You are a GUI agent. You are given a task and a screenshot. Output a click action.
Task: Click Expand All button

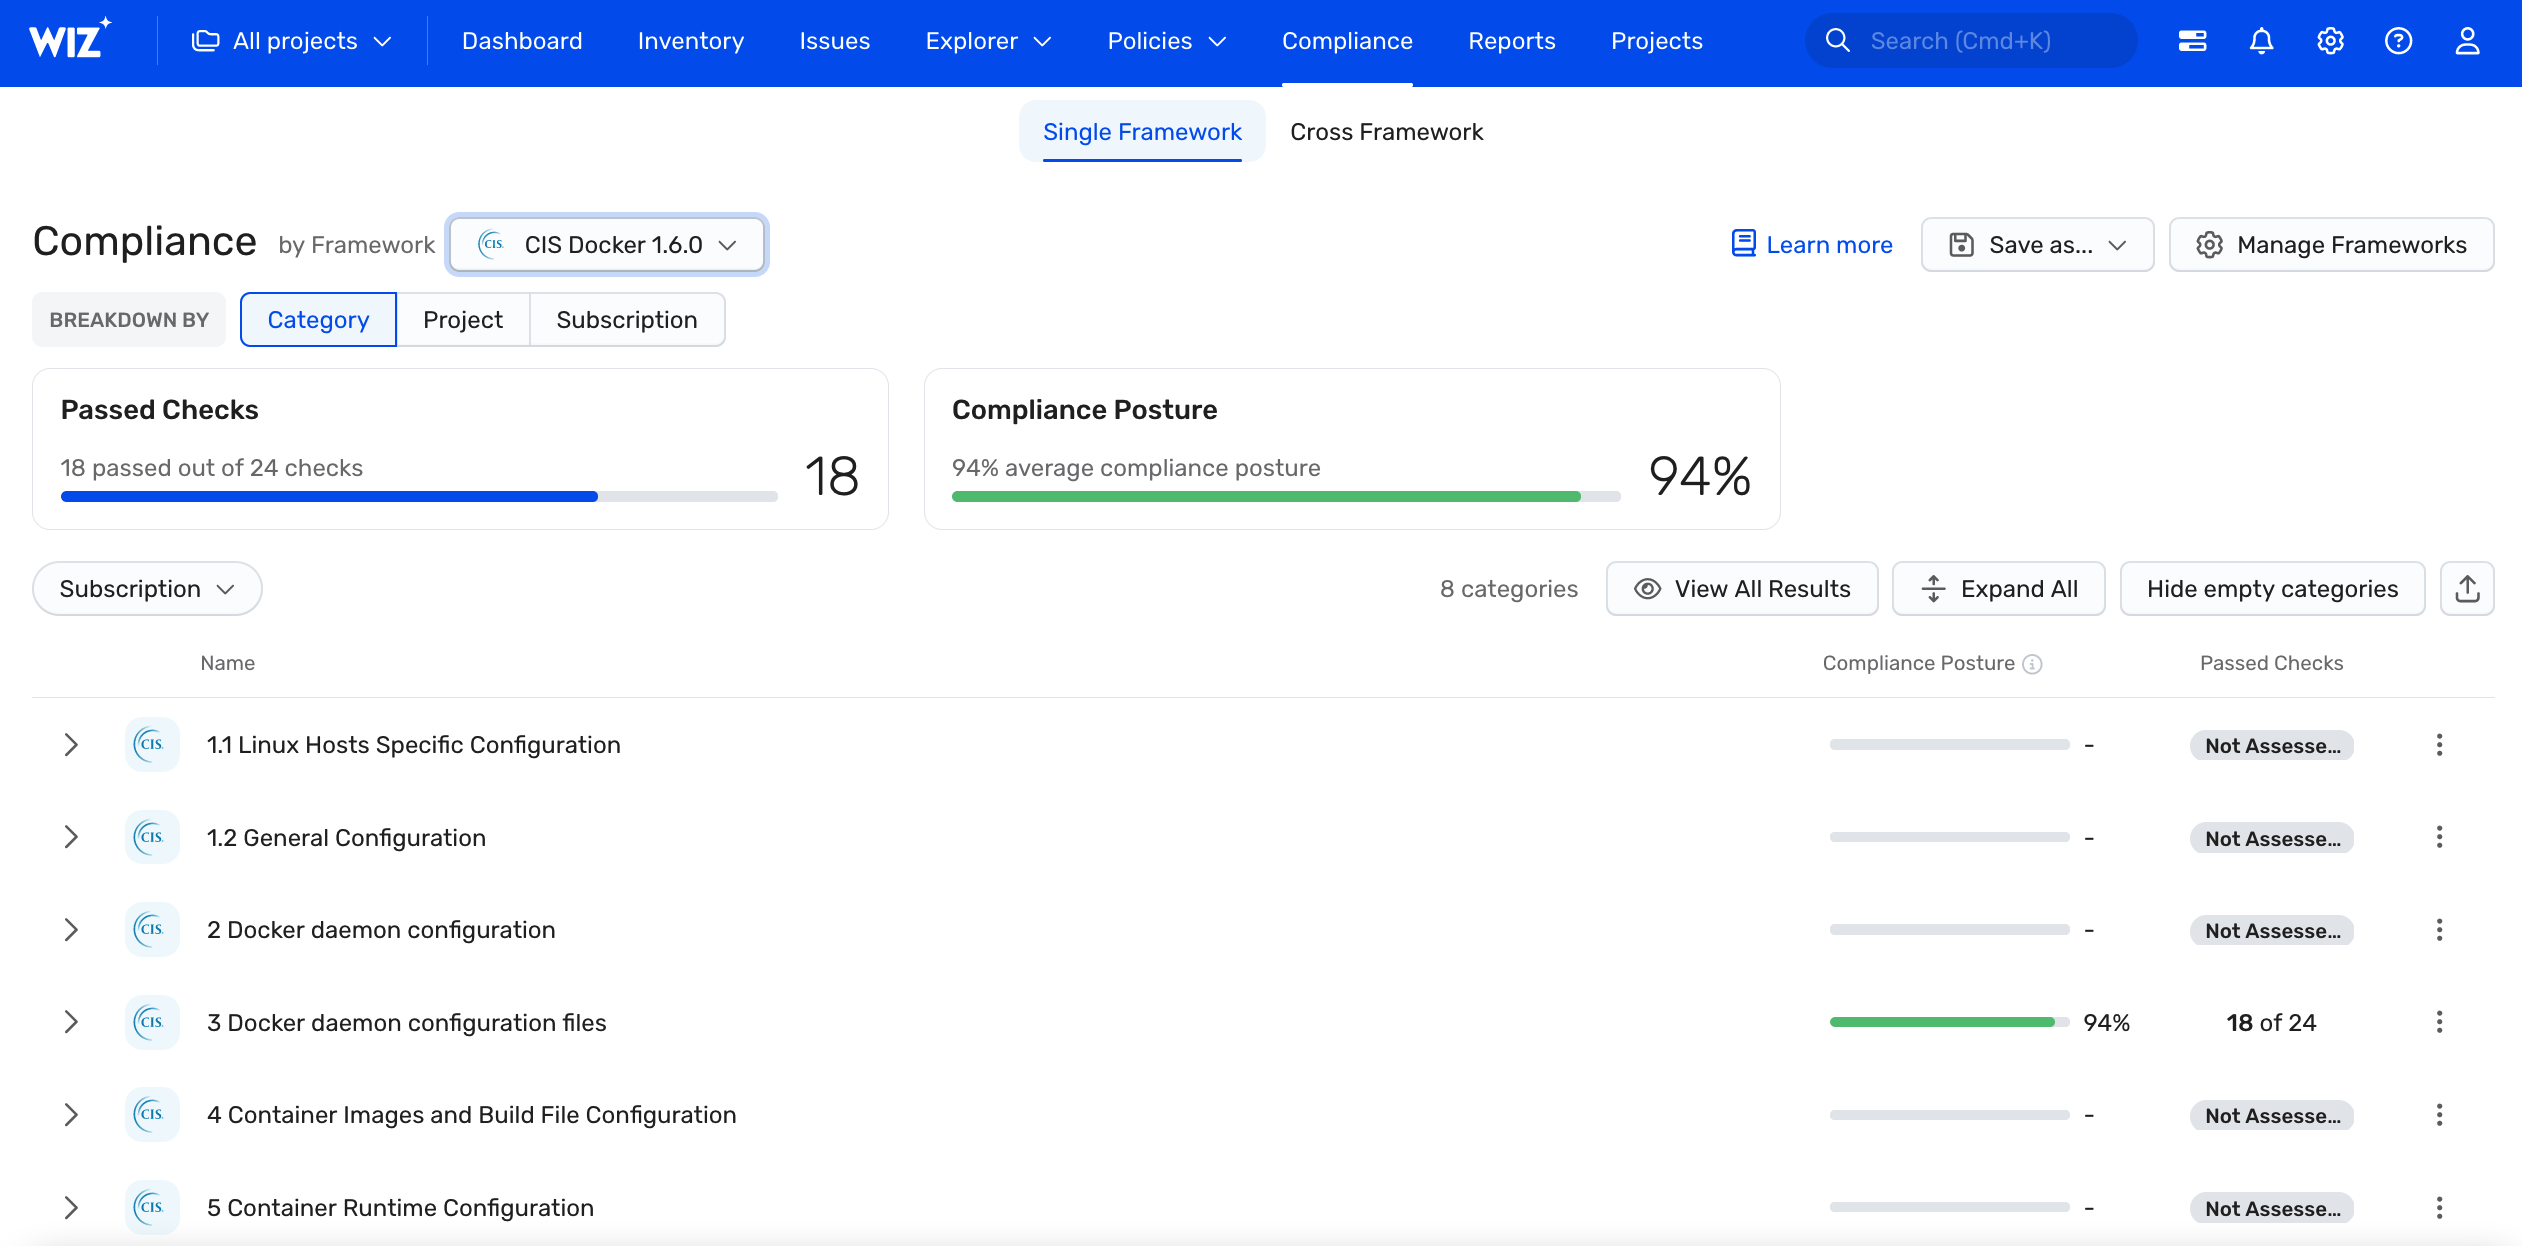(1998, 589)
